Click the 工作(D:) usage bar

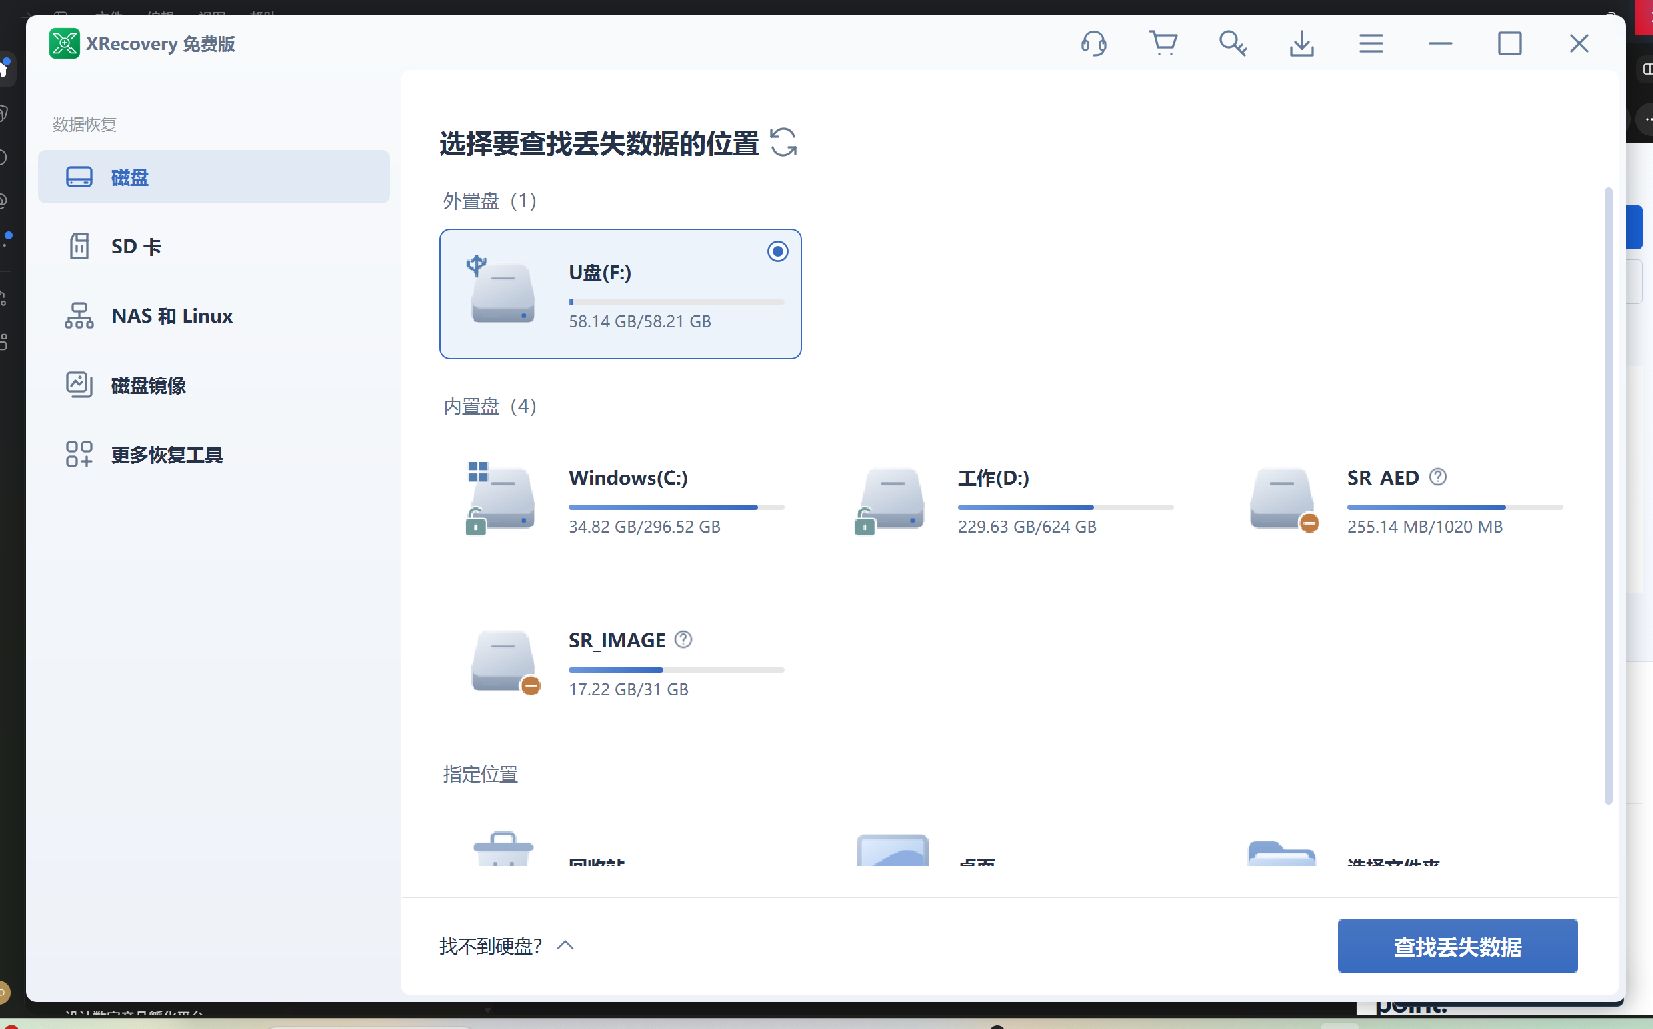1066,507
